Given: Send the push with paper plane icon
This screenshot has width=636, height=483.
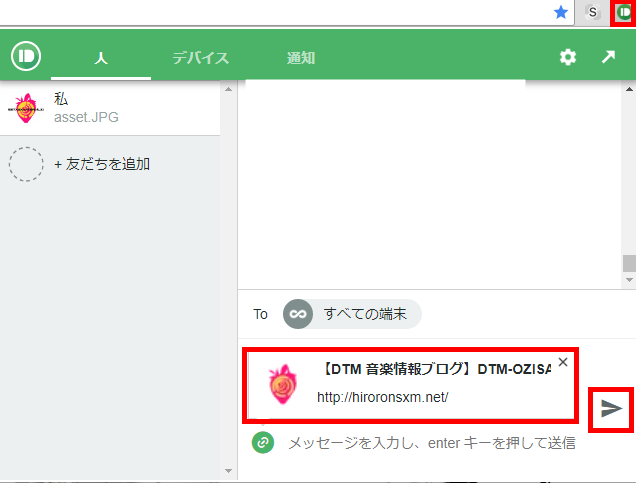Looking at the screenshot, I should click(611, 408).
